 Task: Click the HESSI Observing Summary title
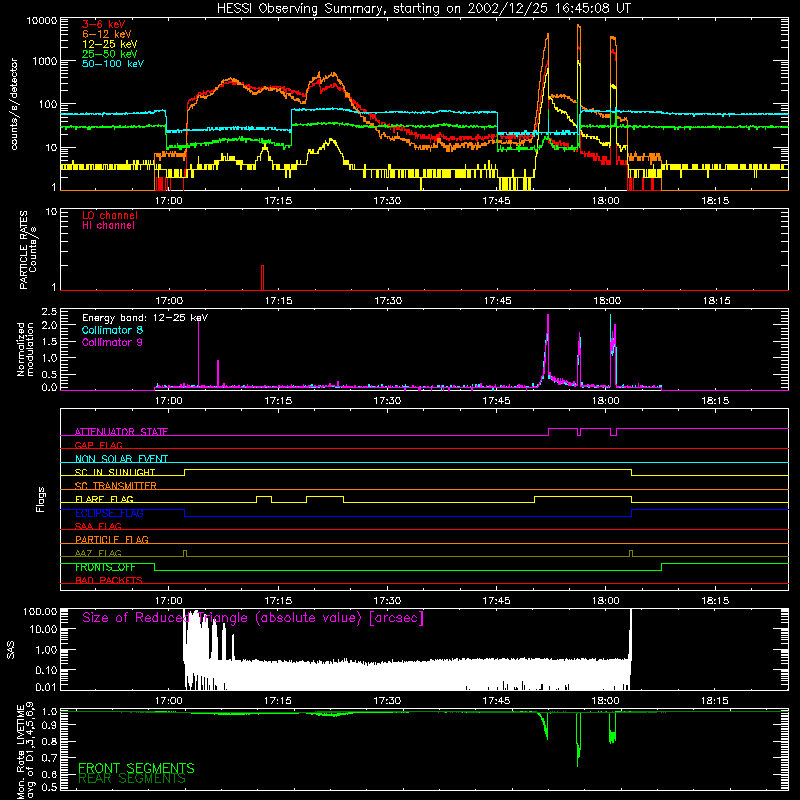pos(424,8)
